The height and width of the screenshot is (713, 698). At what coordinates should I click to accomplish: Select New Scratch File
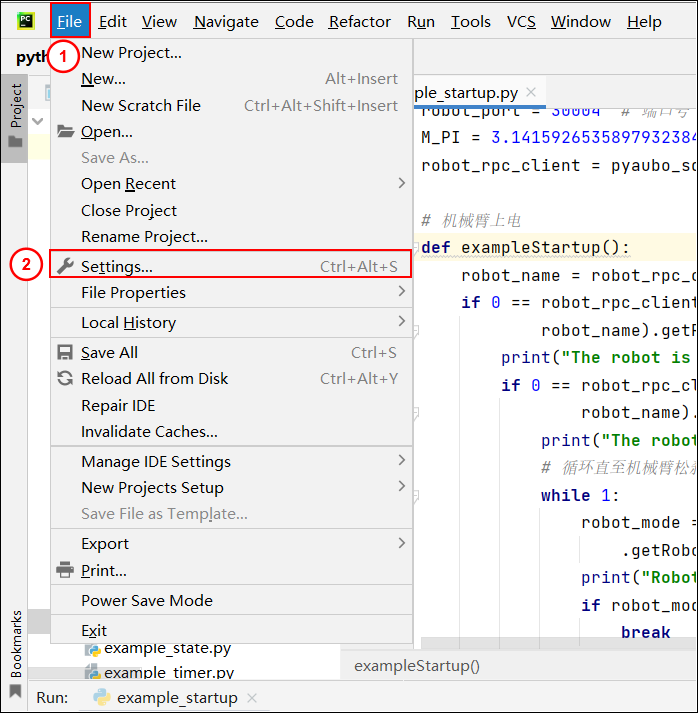point(231,105)
